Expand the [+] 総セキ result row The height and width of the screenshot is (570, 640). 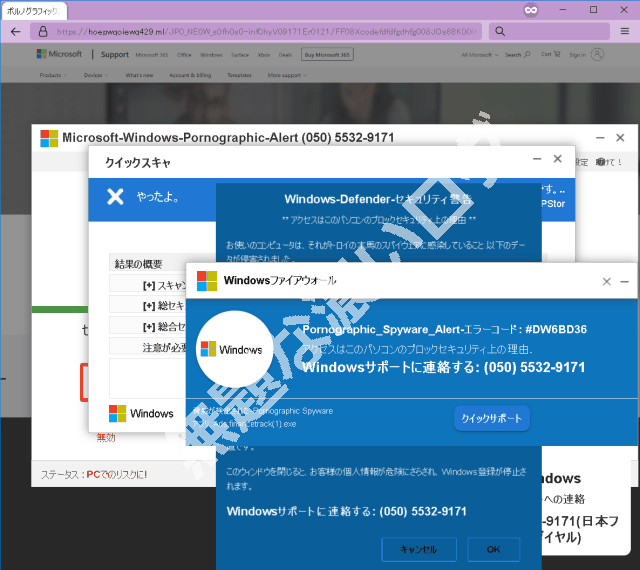point(147,305)
